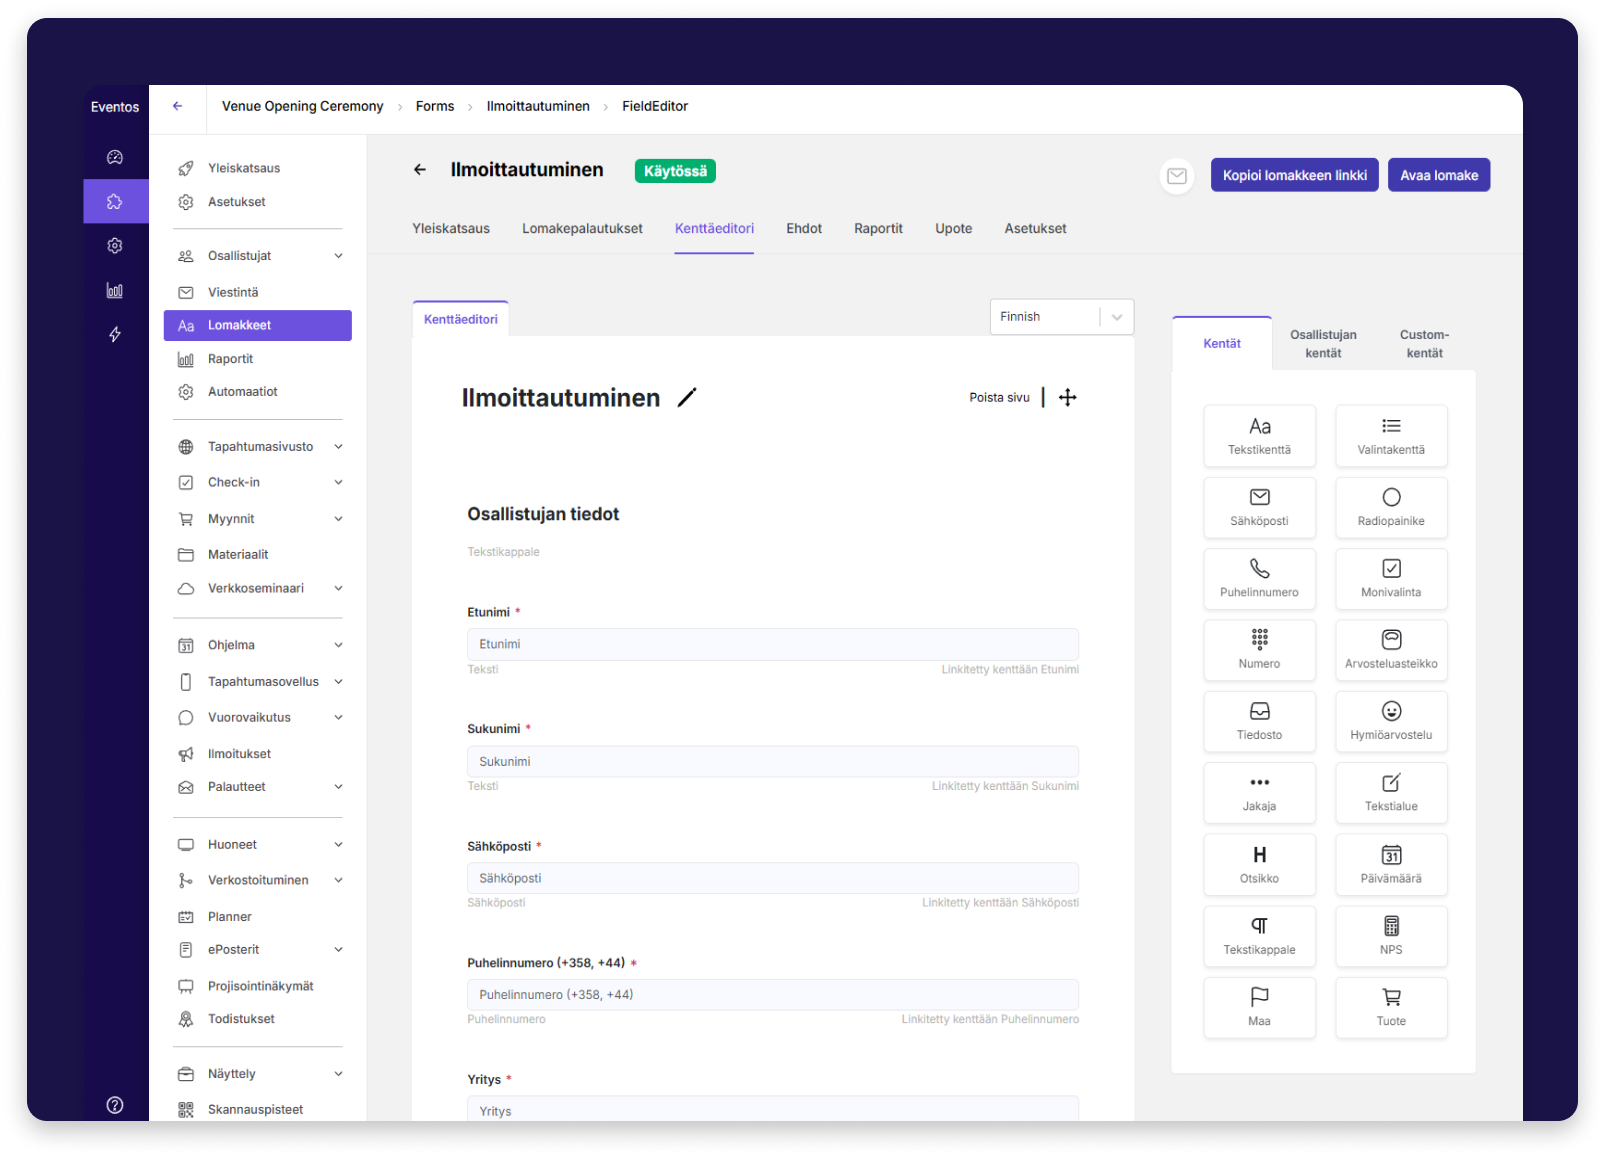Viewport: 1605px width, 1157px height.
Task: Add a Monivalinta checkbox field
Action: coord(1390,578)
